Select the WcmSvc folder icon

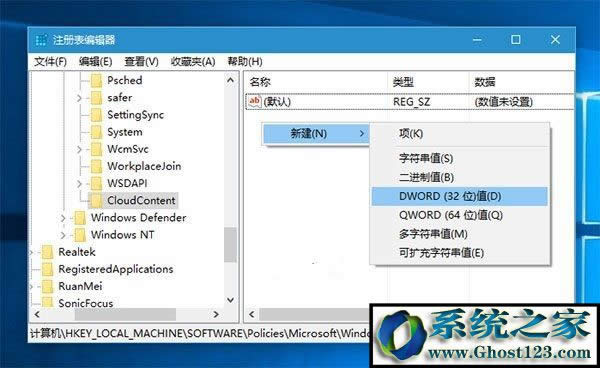coord(96,149)
